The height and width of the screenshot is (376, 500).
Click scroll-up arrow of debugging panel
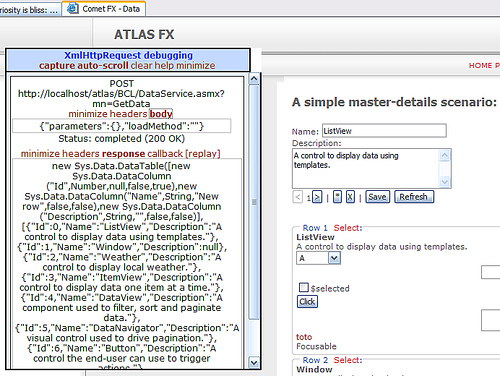254,79
